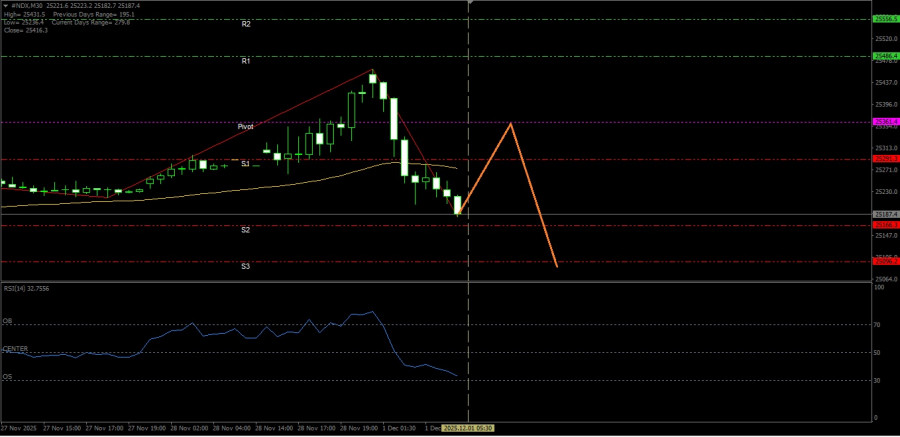The height and width of the screenshot is (437, 900).
Task: Click the RSI scale value 50
Action: click(x=877, y=353)
